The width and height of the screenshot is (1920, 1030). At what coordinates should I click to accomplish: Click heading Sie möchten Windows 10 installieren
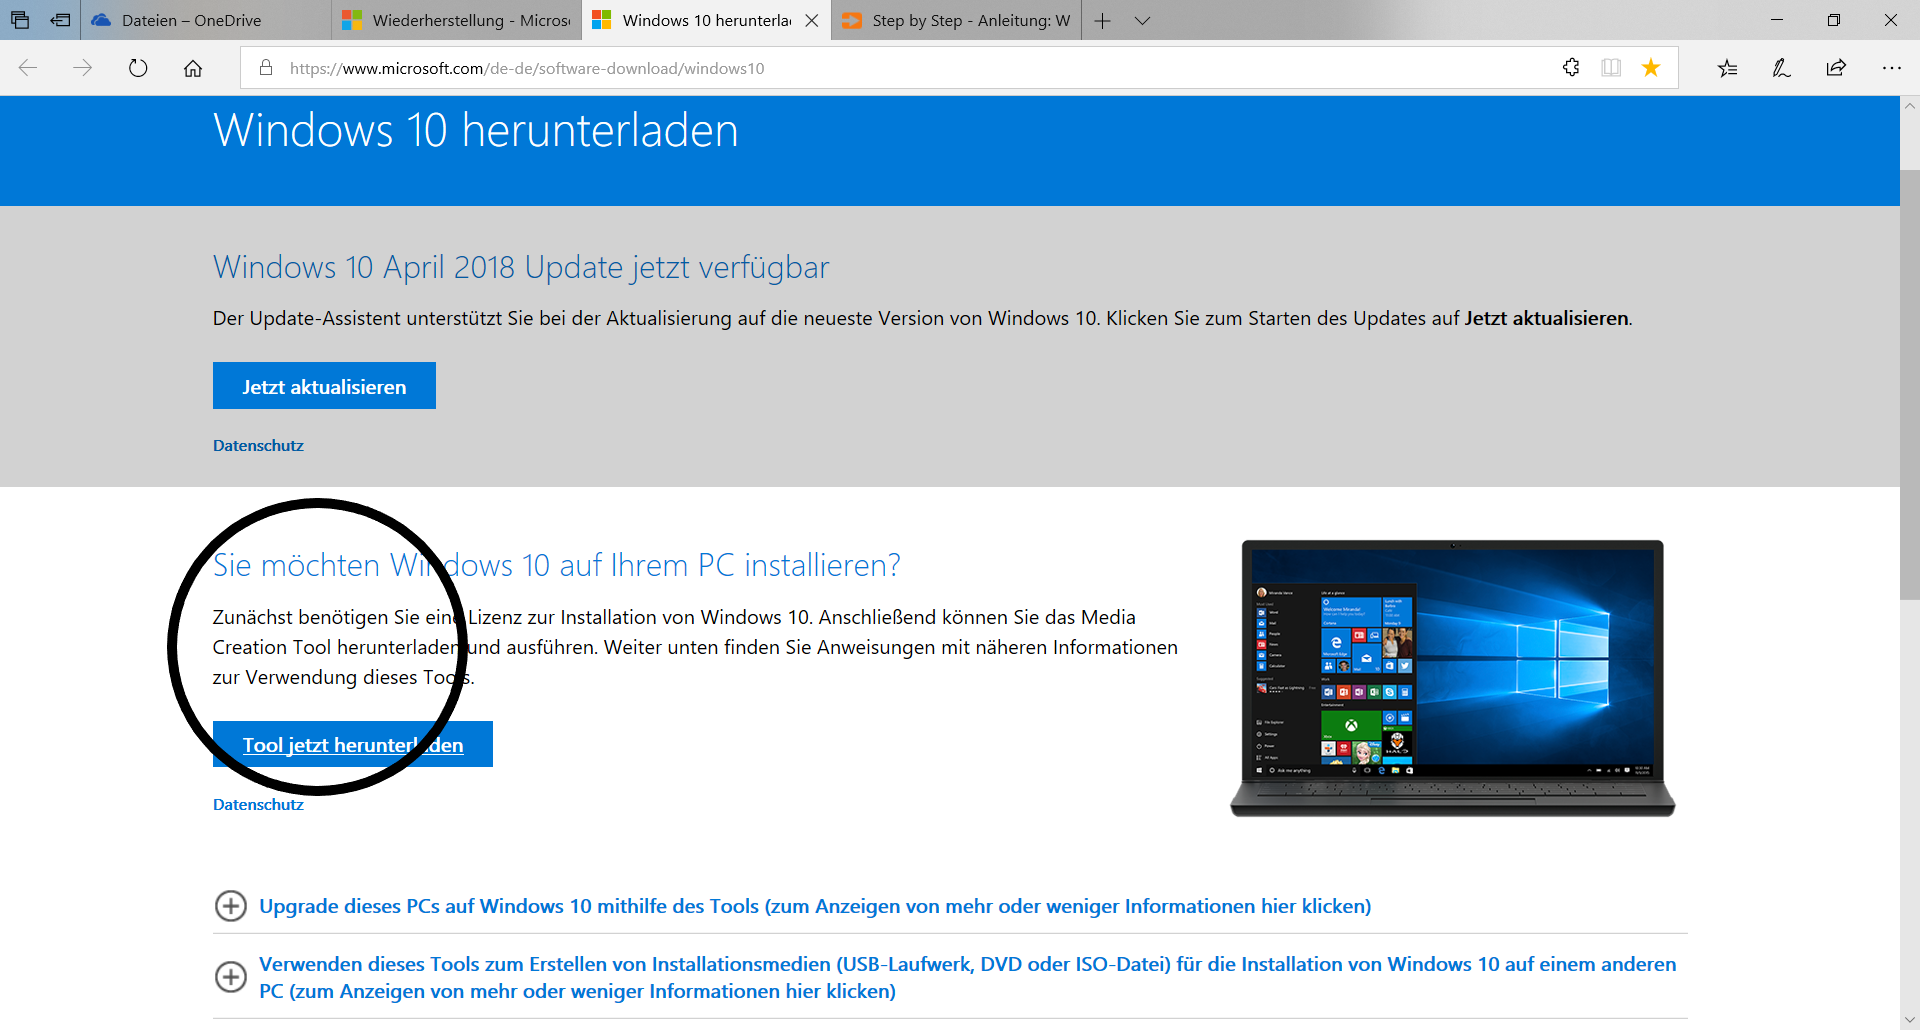(x=556, y=565)
